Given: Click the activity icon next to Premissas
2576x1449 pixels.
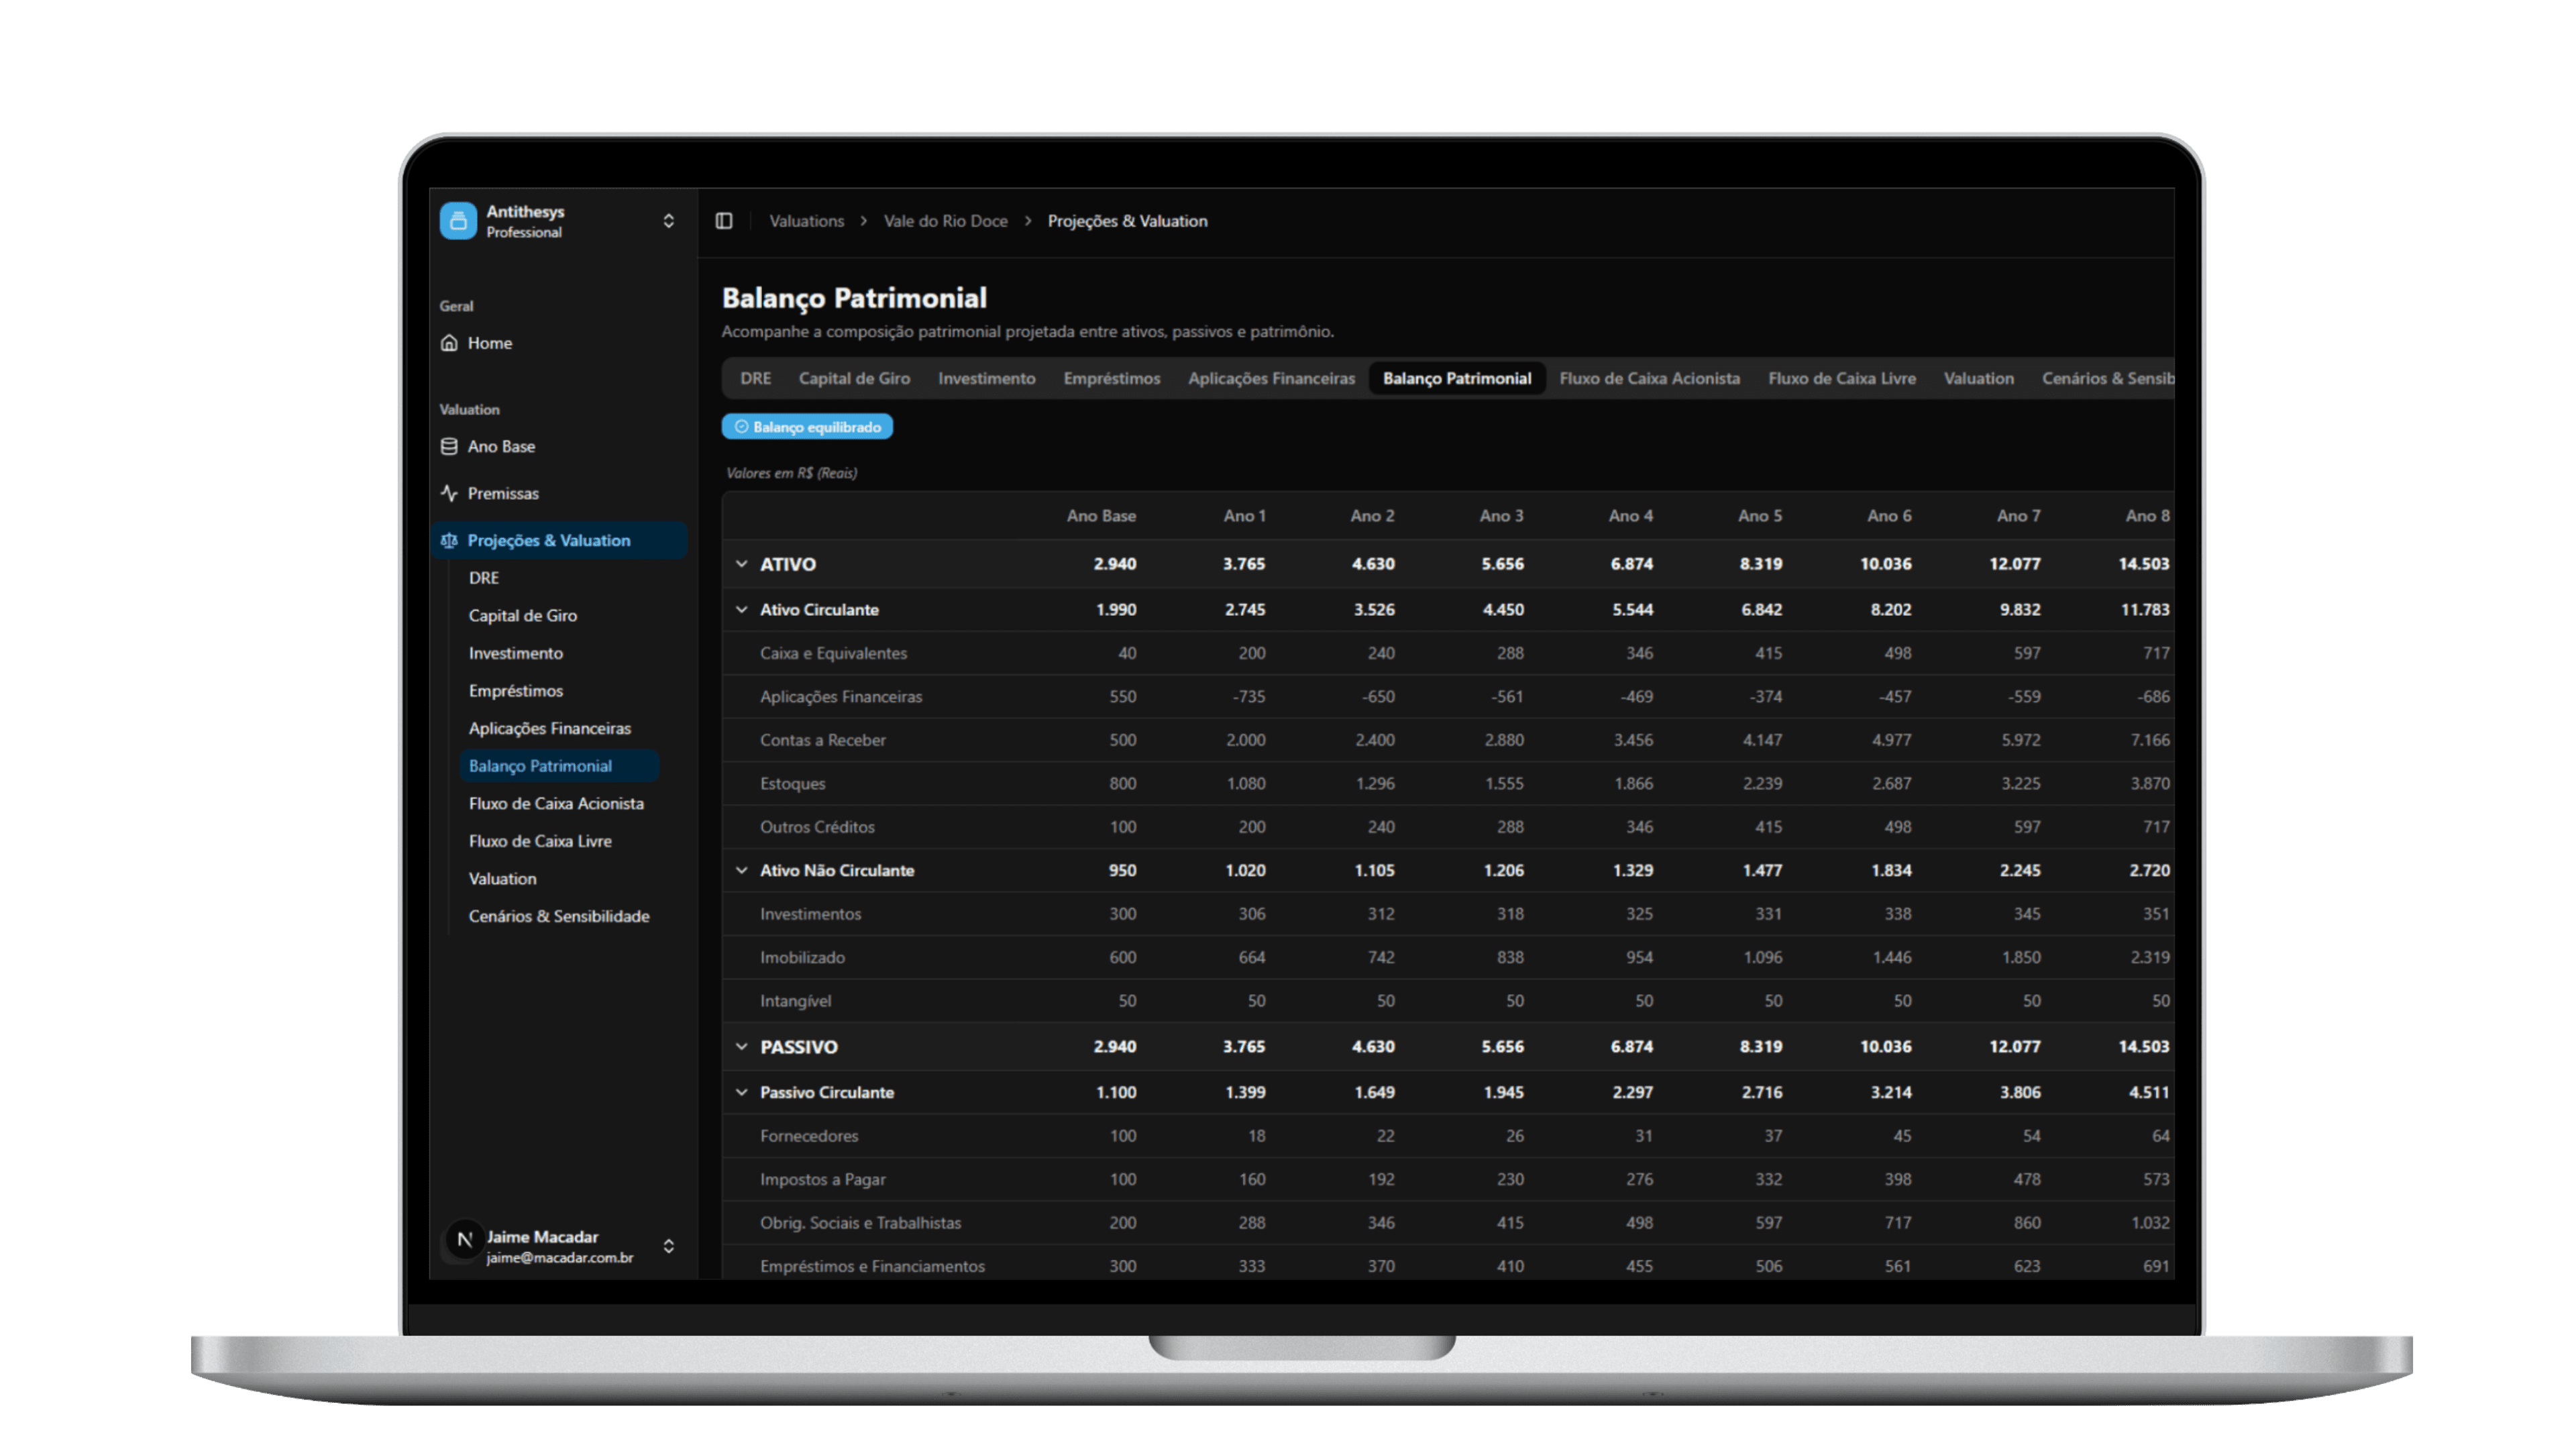Looking at the screenshot, I should (x=450, y=493).
